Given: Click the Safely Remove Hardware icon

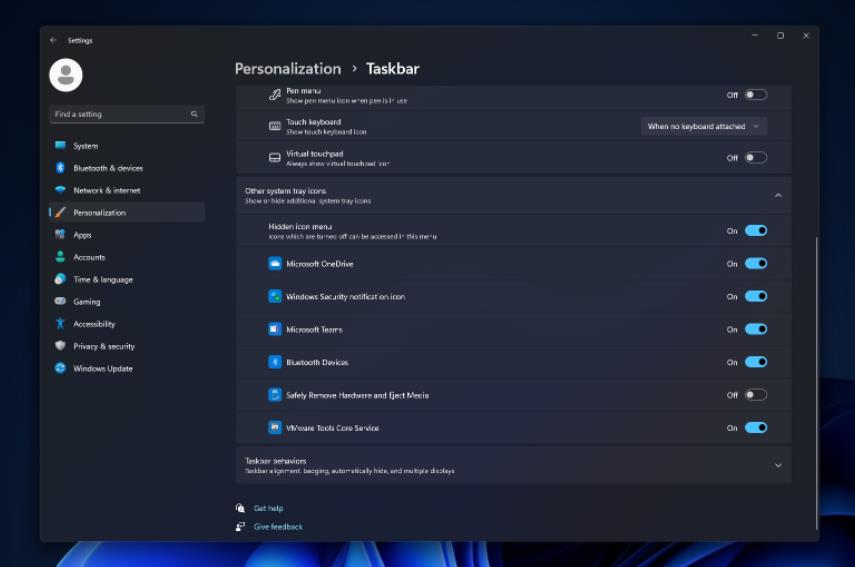Looking at the screenshot, I should tap(275, 395).
